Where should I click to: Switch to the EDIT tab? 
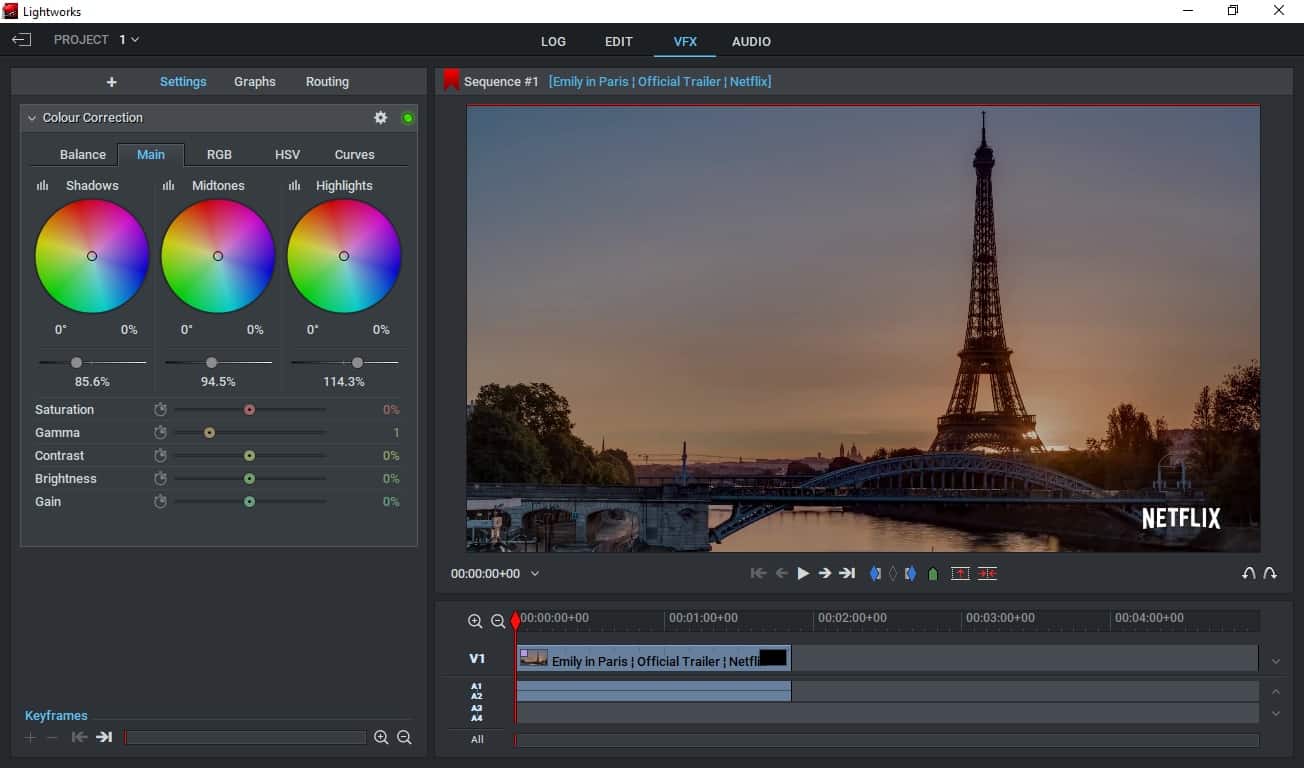[619, 42]
